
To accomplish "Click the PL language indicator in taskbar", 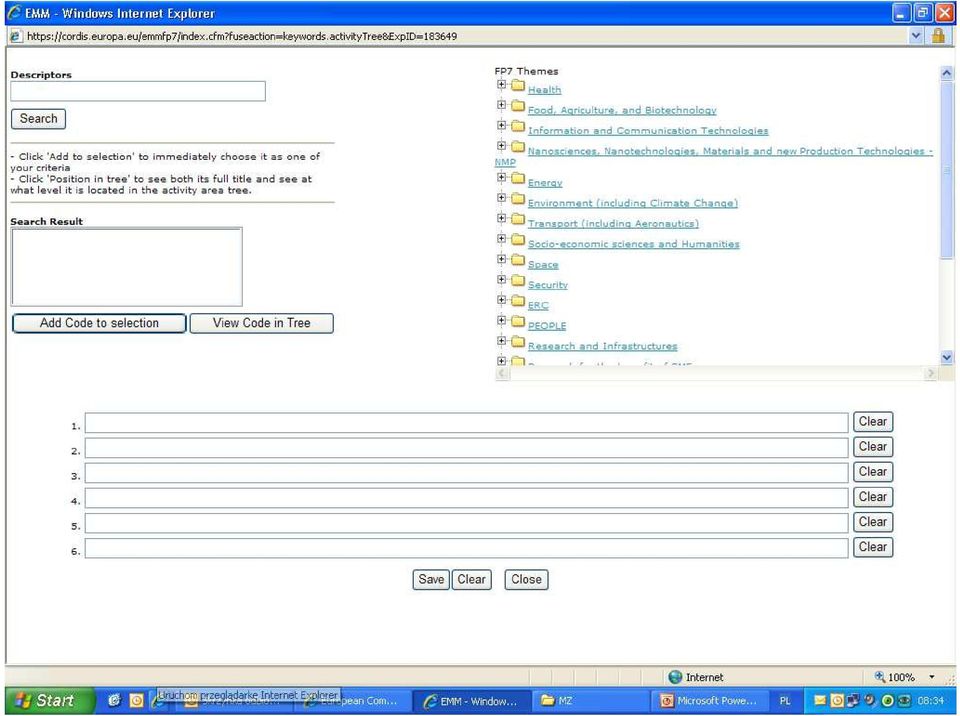I will tap(785, 701).
